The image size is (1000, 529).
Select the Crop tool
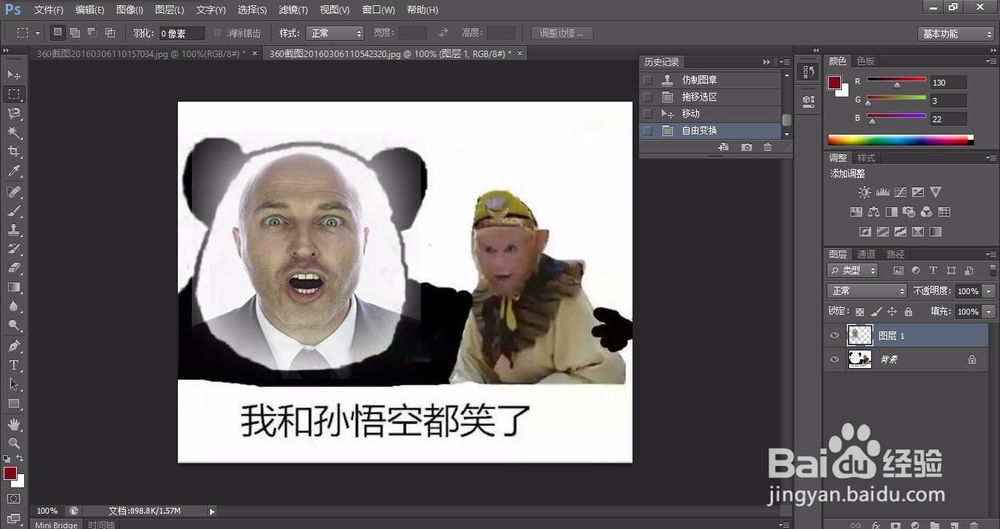pos(13,152)
